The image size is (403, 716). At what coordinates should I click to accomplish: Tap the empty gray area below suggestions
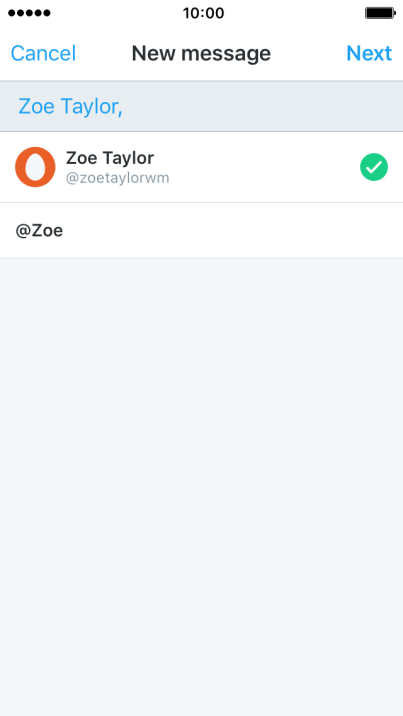point(201,487)
